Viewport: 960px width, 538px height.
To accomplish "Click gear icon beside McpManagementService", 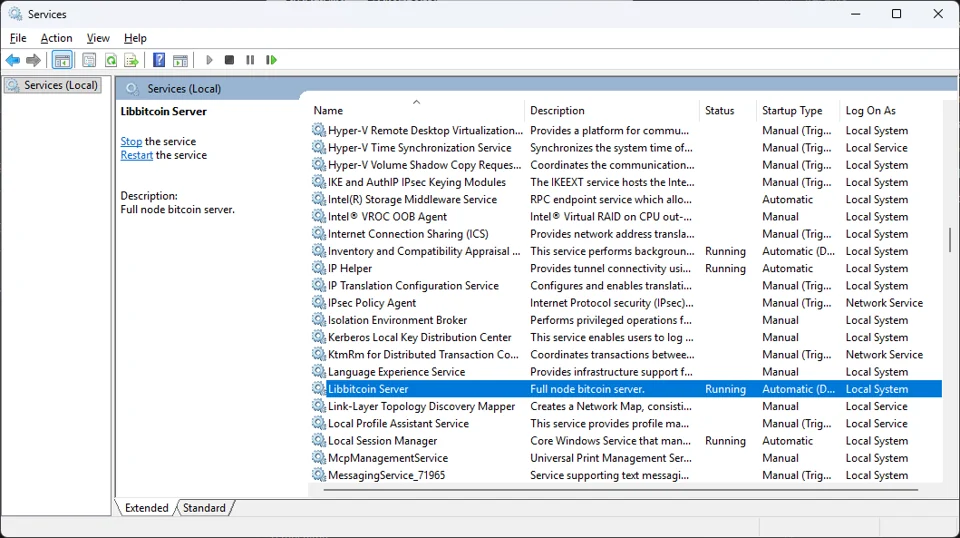I will 318,458.
